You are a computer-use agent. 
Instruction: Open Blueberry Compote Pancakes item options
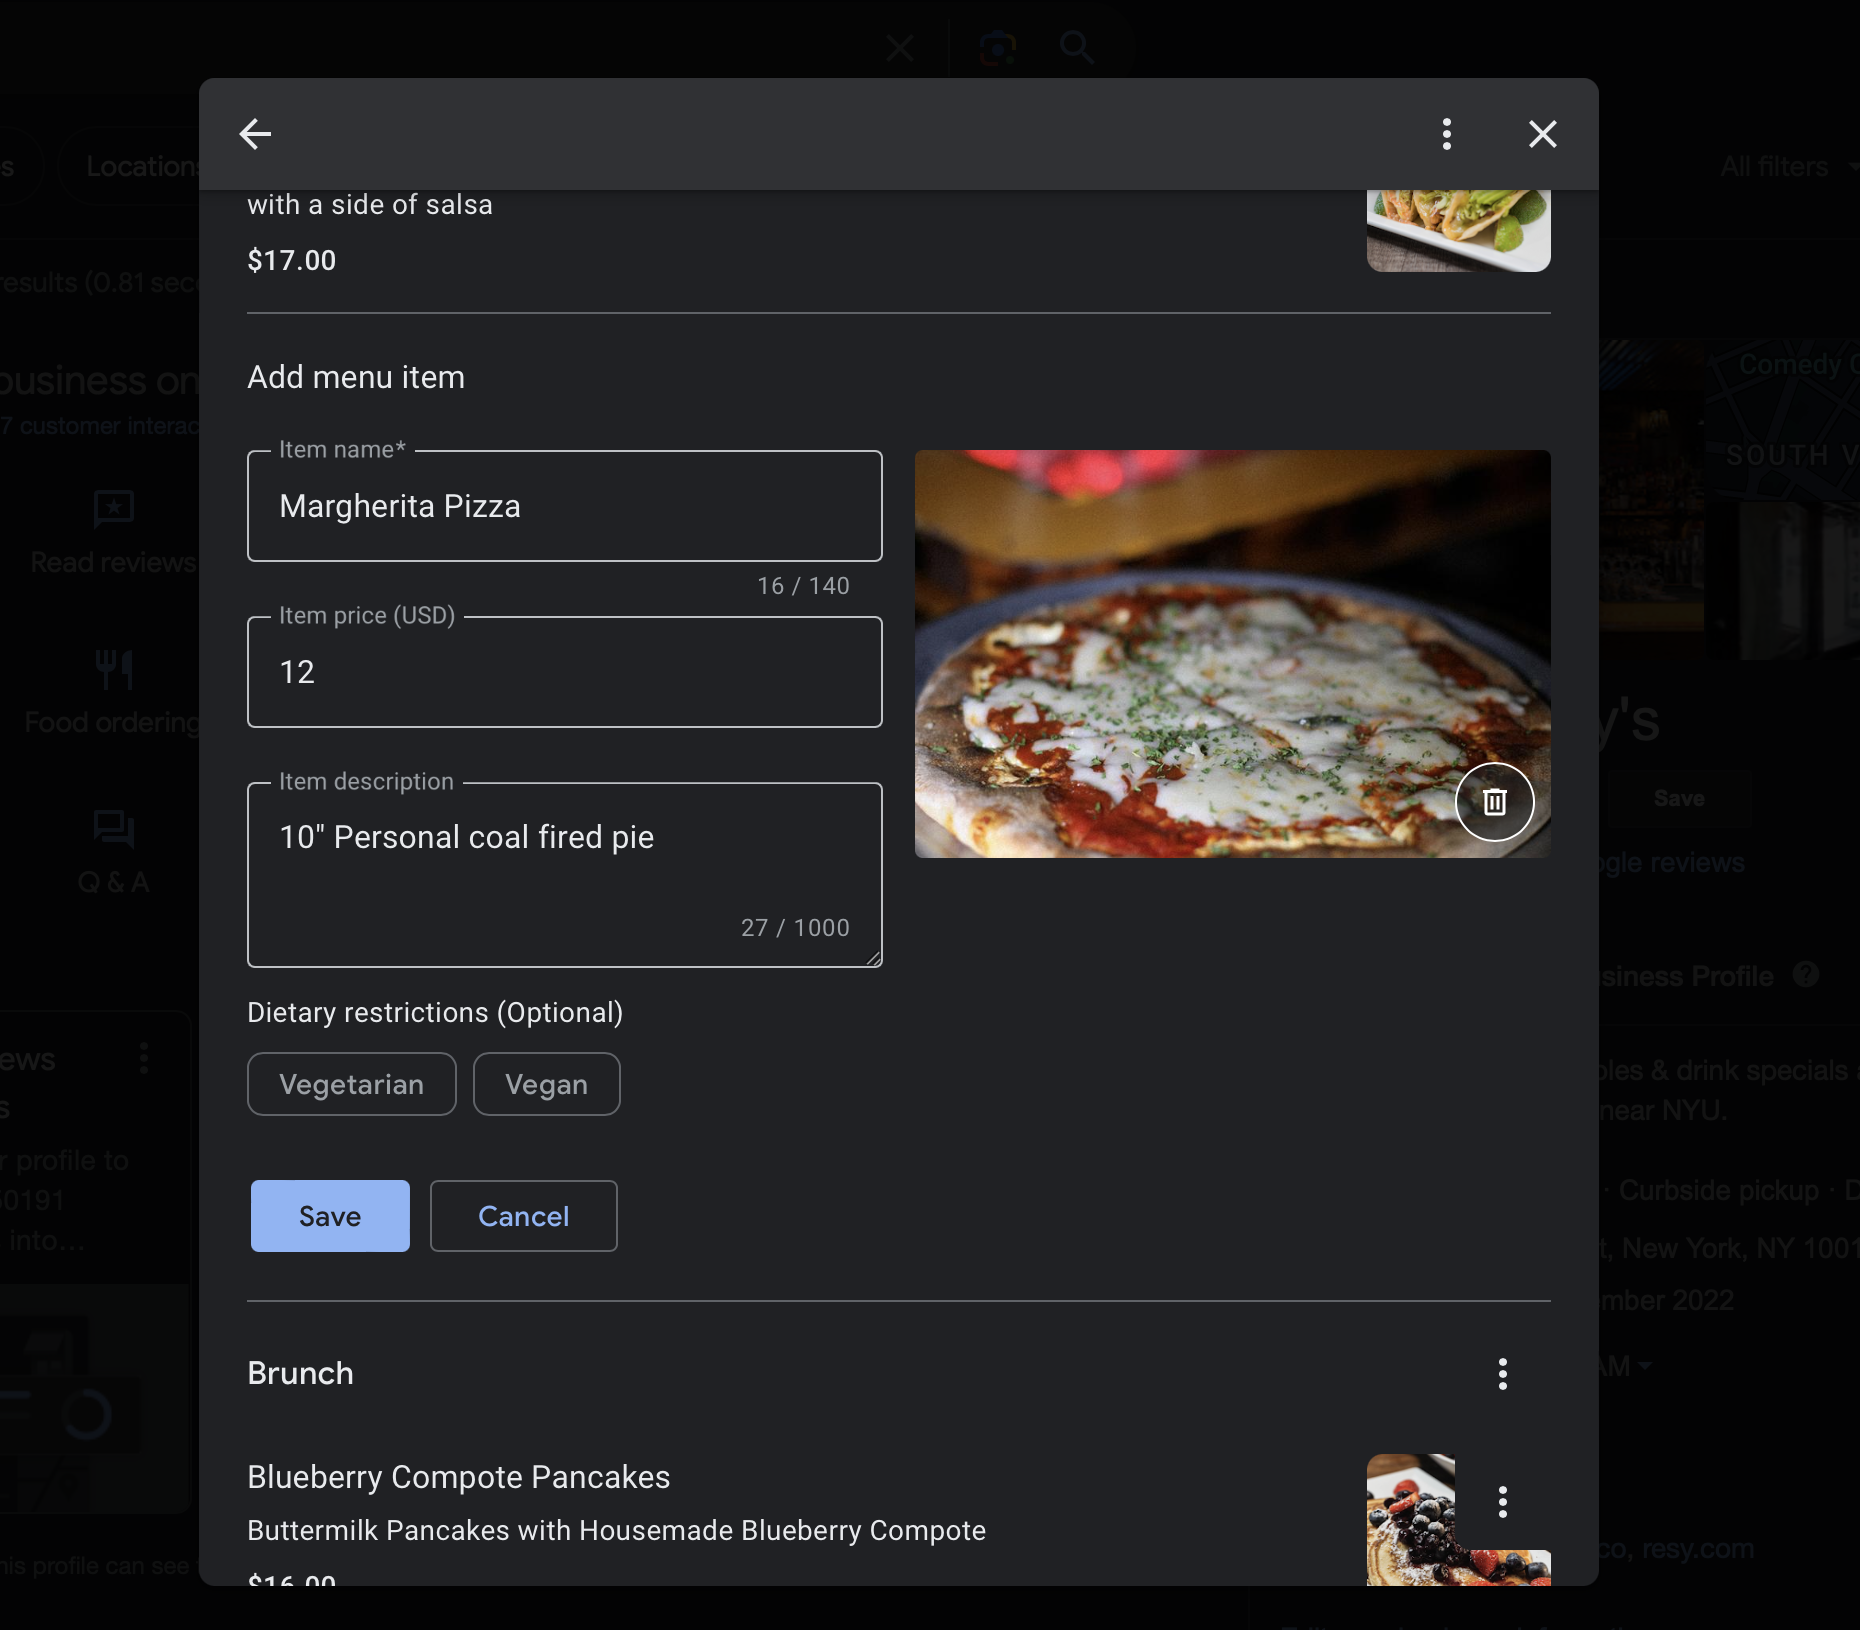pos(1502,1502)
